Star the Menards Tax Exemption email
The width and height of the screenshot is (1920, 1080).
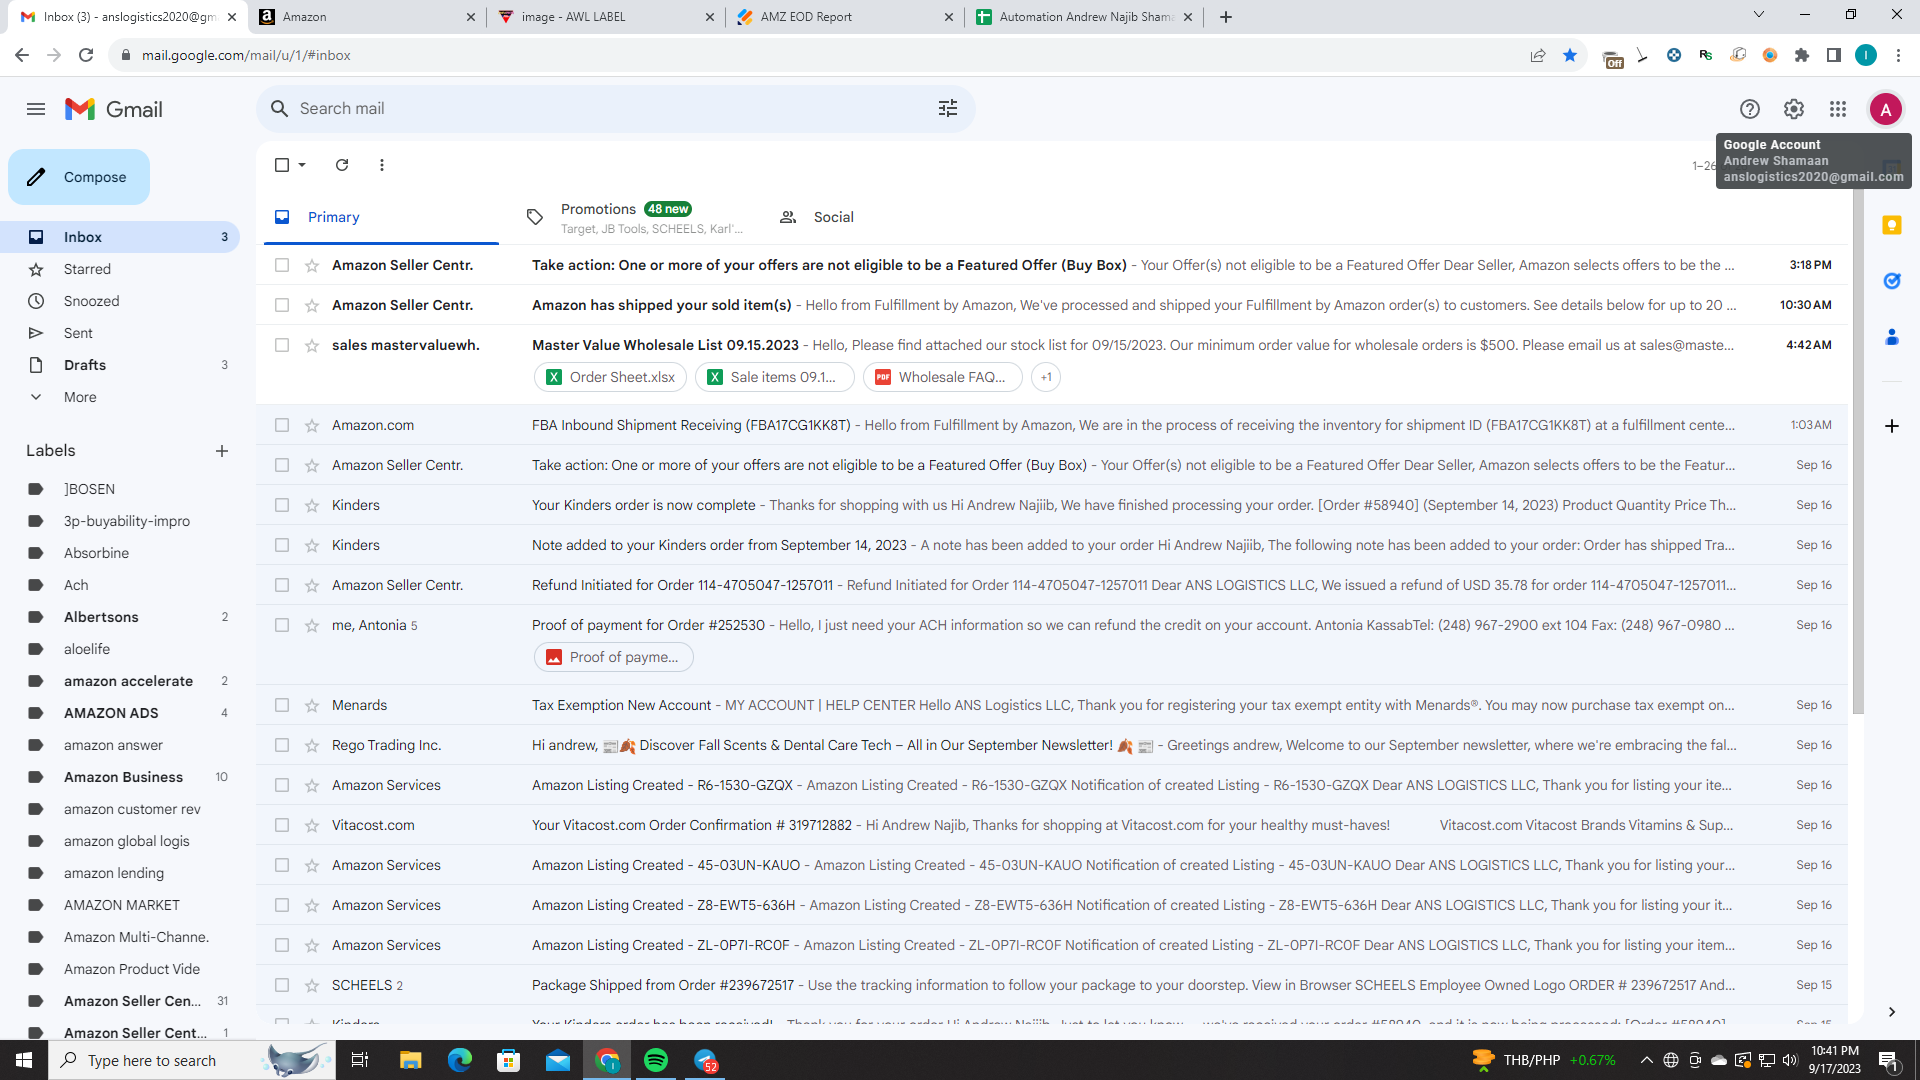tap(312, 706)
